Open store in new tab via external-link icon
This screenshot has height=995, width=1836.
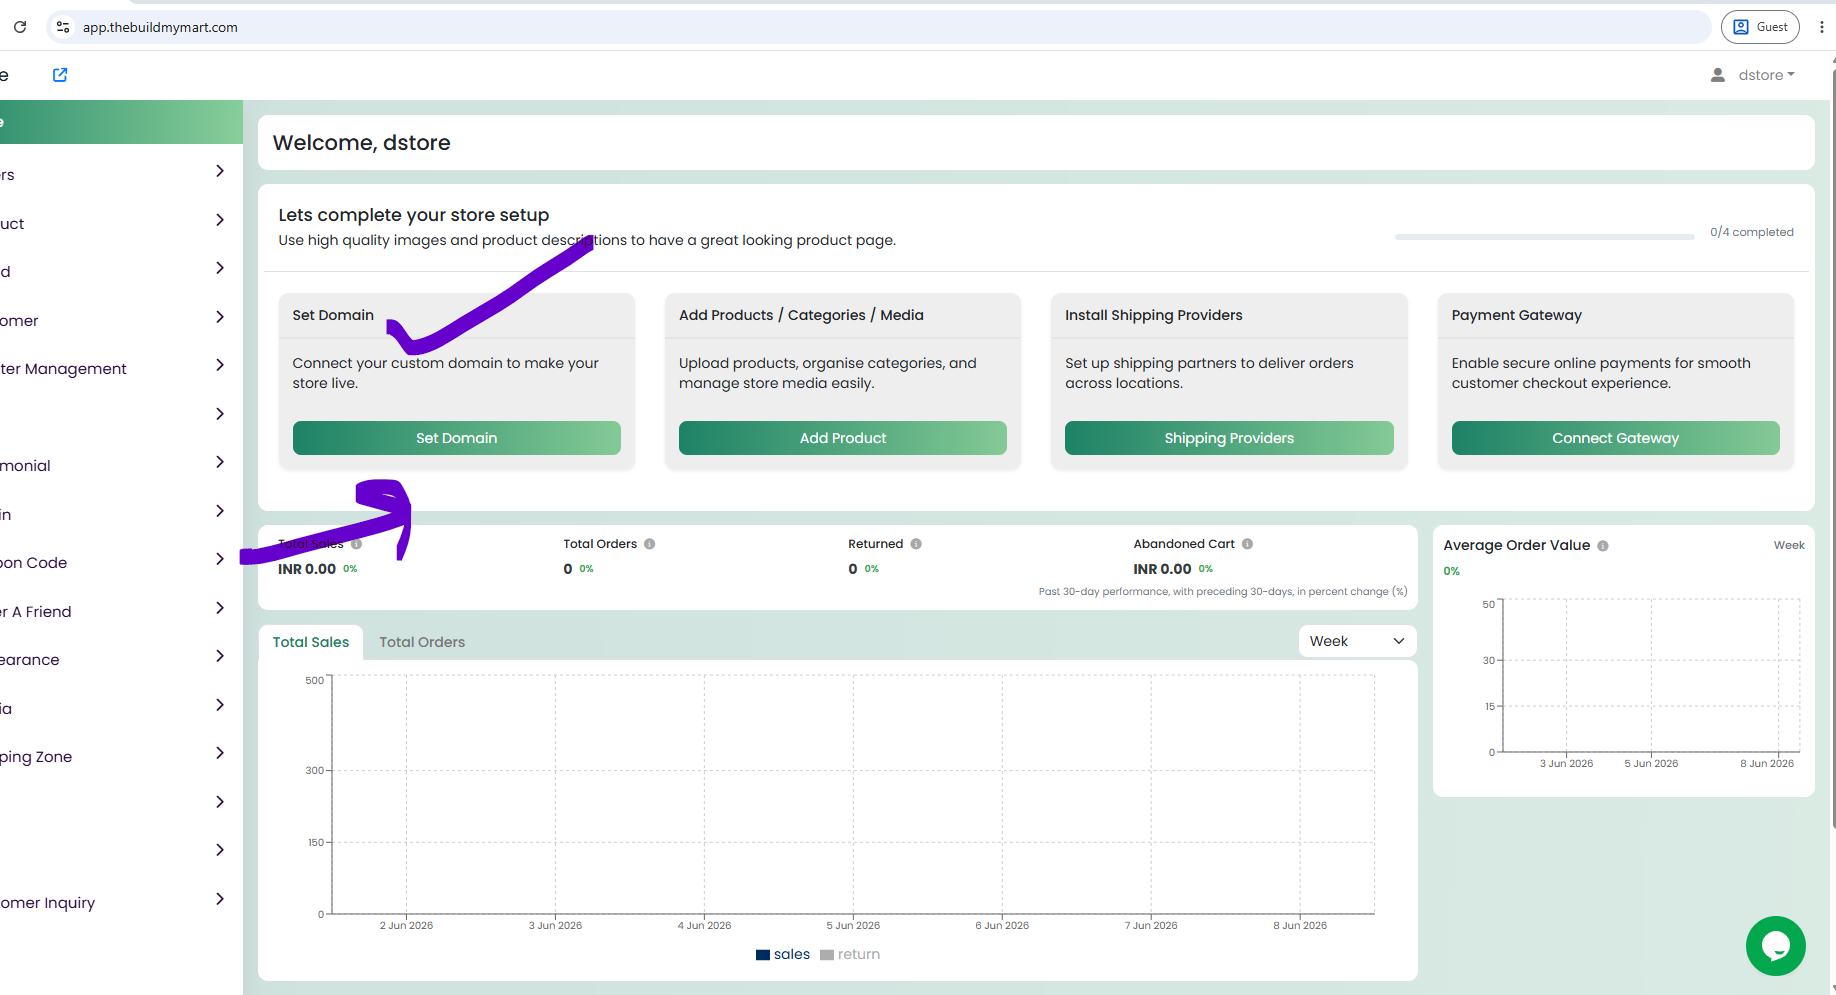60,75
